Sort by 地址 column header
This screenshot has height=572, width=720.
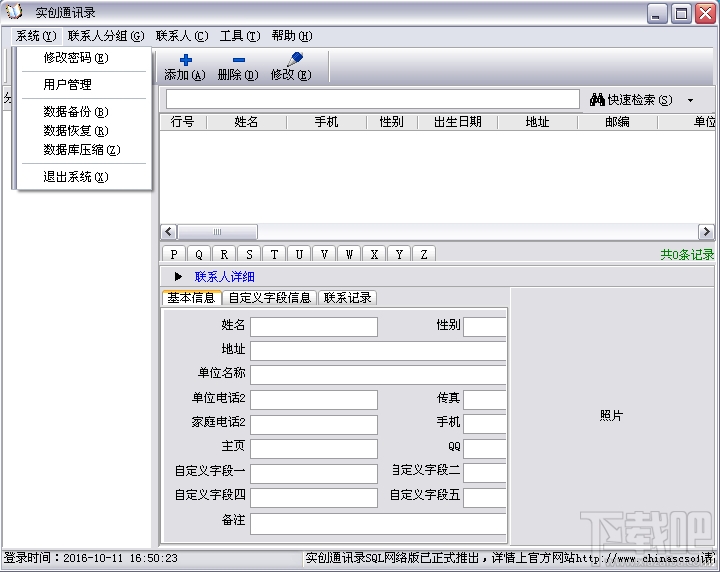(538, 122)
